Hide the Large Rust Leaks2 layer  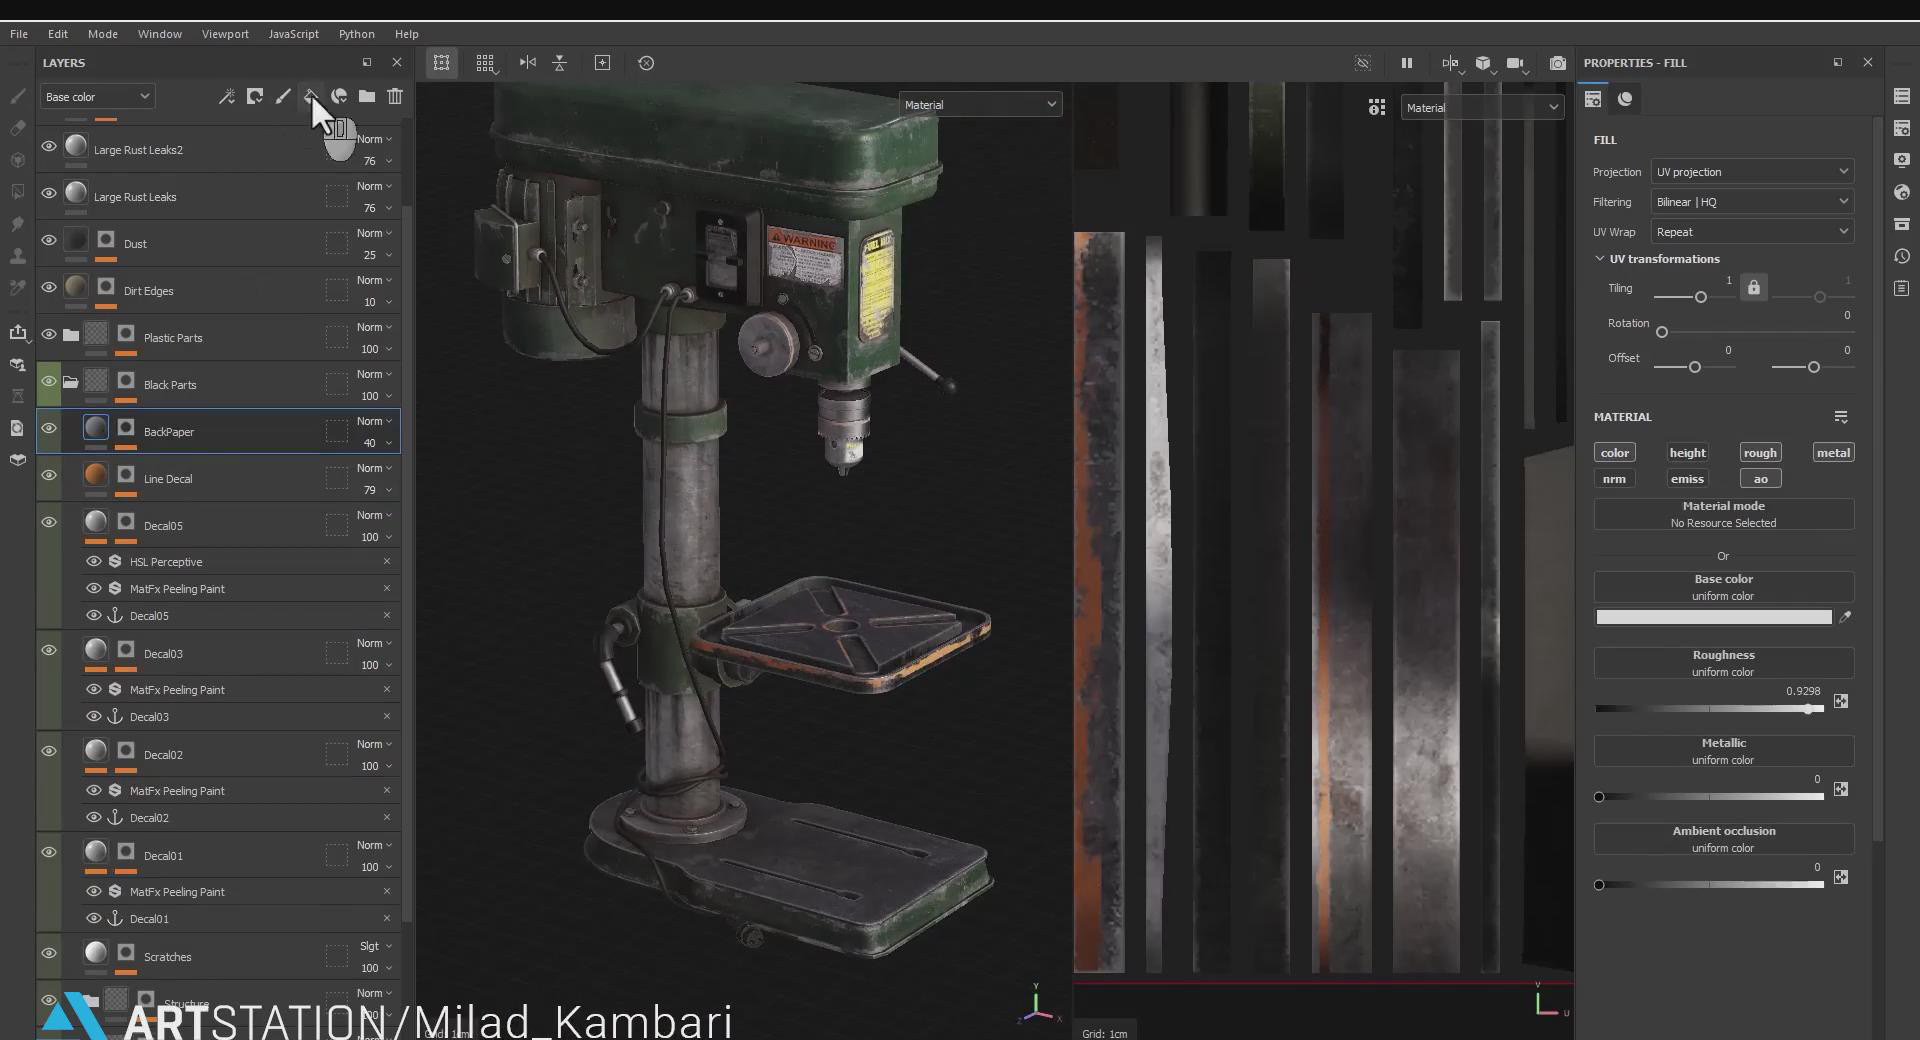pos(48,146)
